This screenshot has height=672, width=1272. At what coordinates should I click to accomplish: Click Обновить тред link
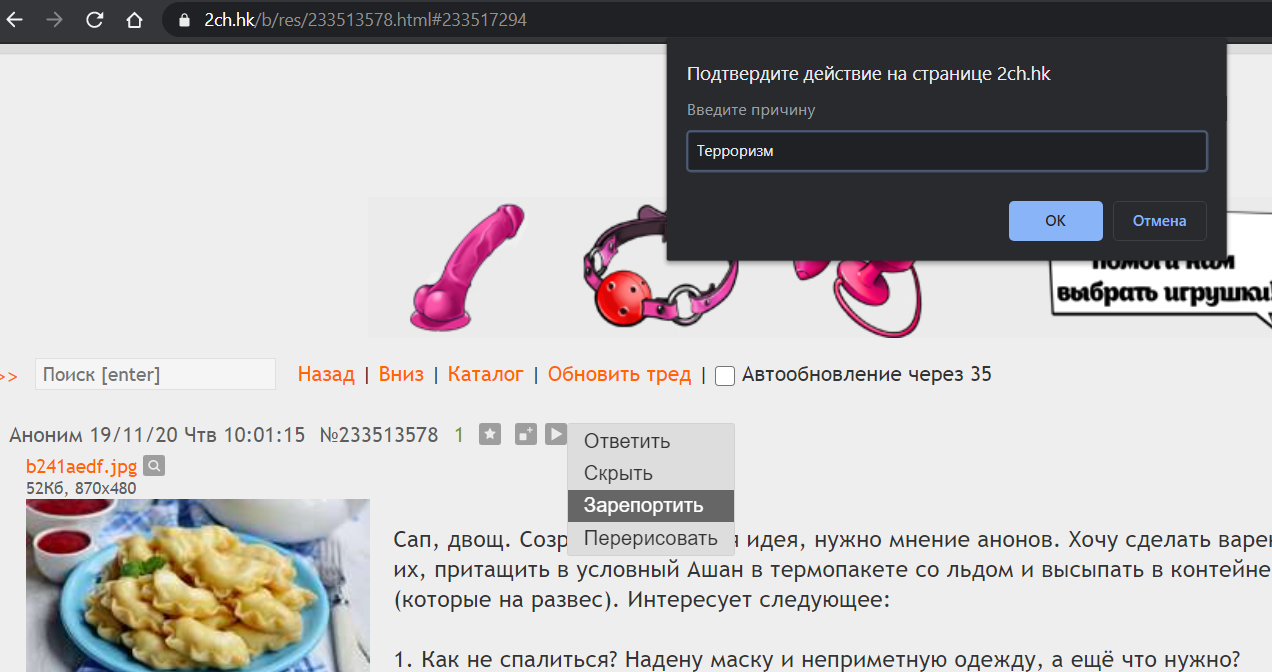coord(619,374)
